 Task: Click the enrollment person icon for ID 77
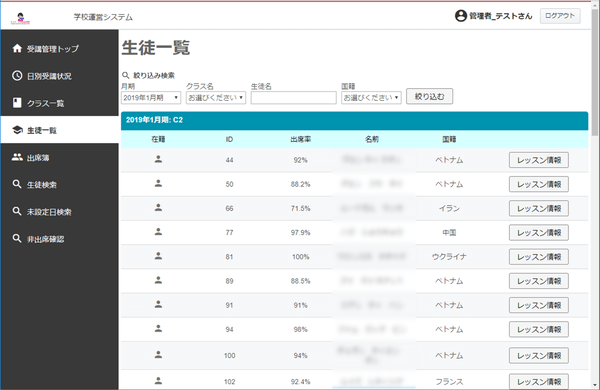[158, 232]
